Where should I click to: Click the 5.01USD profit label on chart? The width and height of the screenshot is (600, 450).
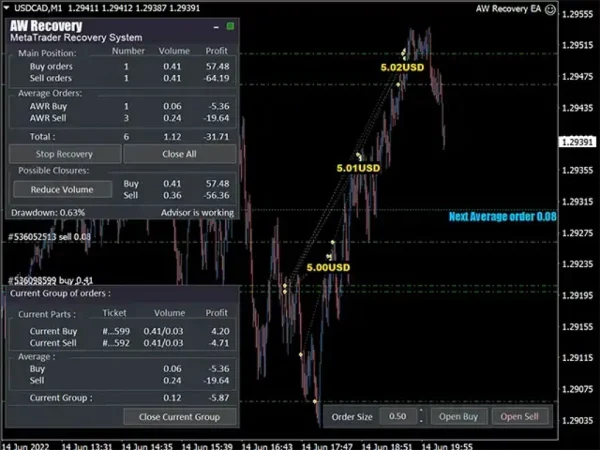(359, 168)
